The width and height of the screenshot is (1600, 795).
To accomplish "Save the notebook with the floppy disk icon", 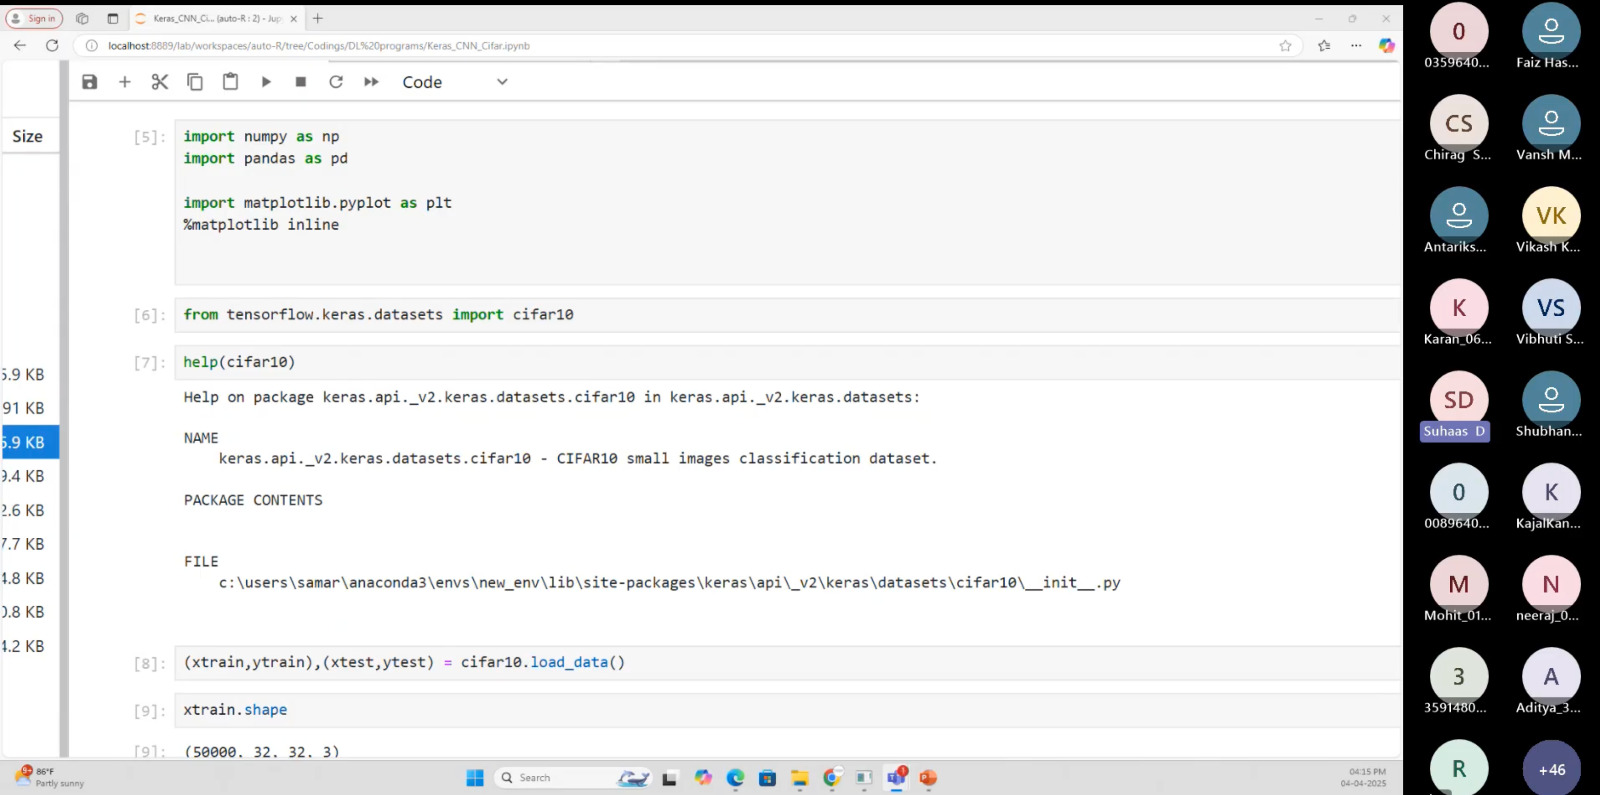I will pos(90,82).
